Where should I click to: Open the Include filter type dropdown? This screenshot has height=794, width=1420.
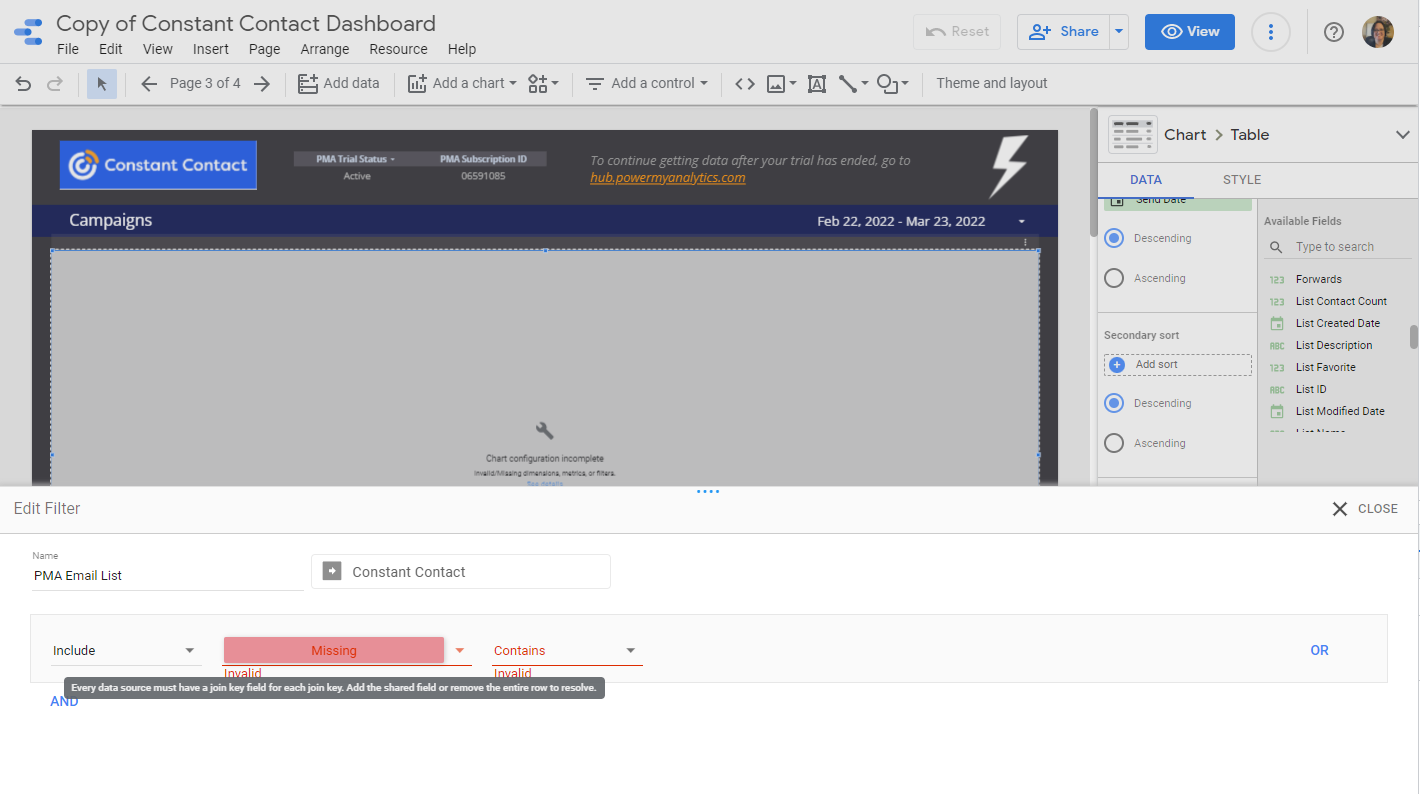point(124,651)
